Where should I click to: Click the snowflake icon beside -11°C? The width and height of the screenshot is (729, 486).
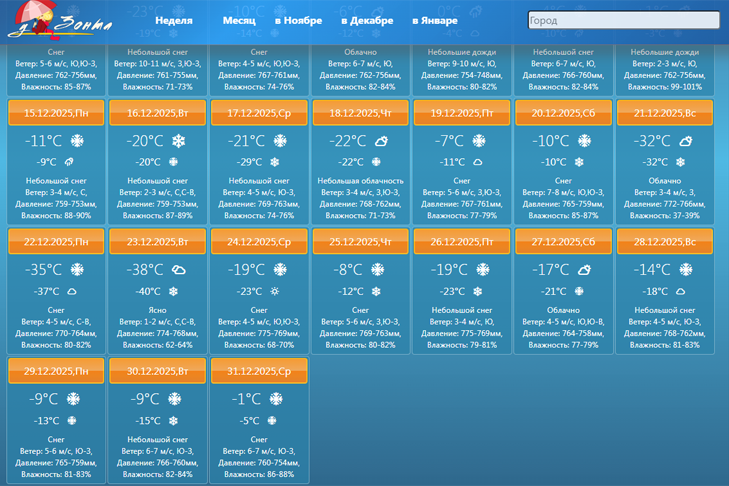click(77, 141)
